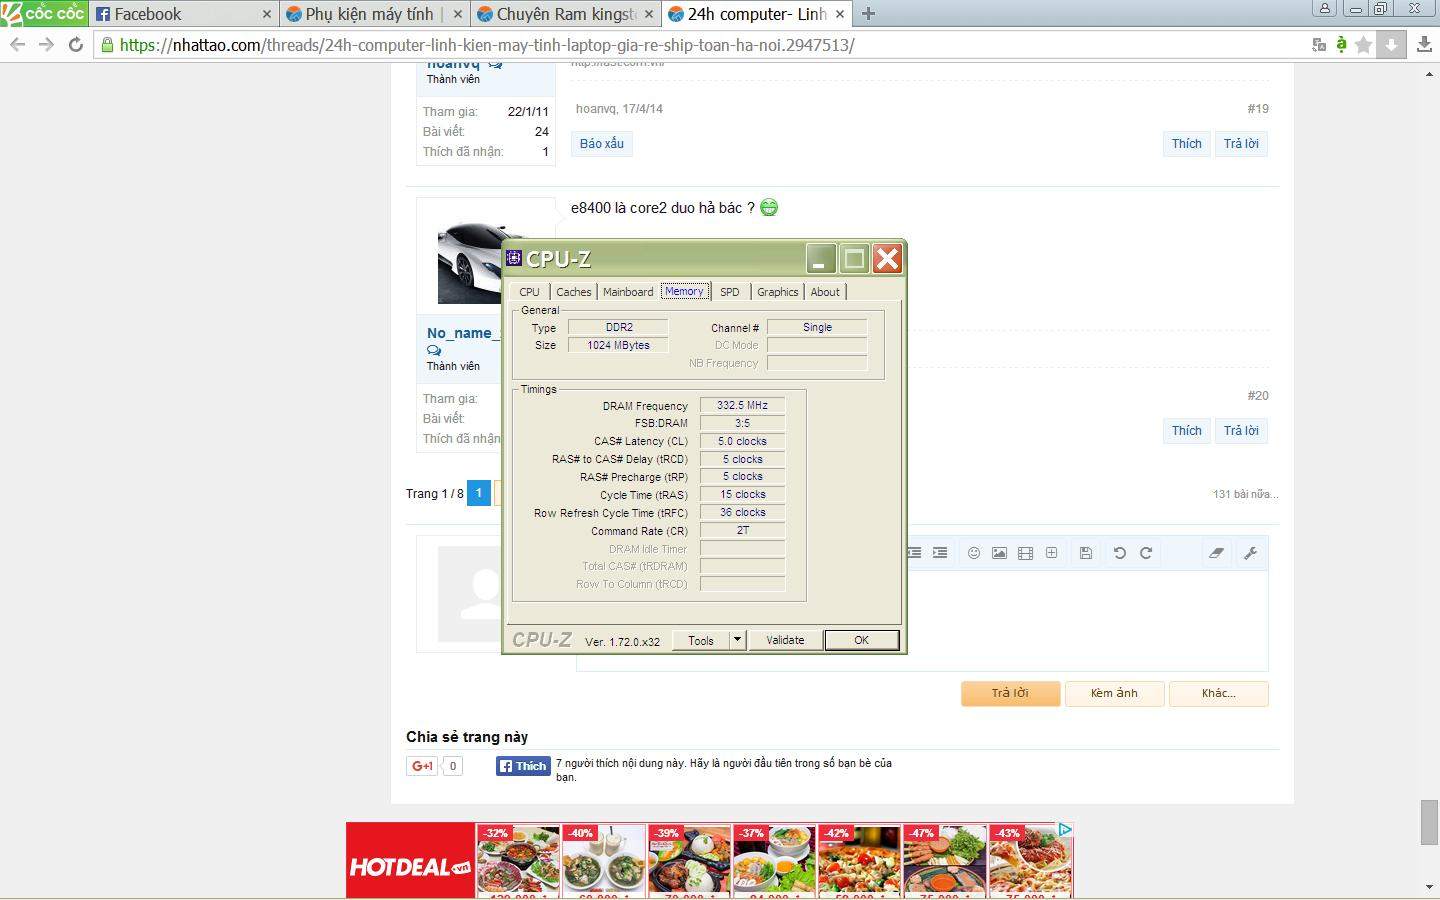The height and width of the screenshot is (900, 1440).
Task: Click Thích on post #20
Action: (x=1186, y=430)
